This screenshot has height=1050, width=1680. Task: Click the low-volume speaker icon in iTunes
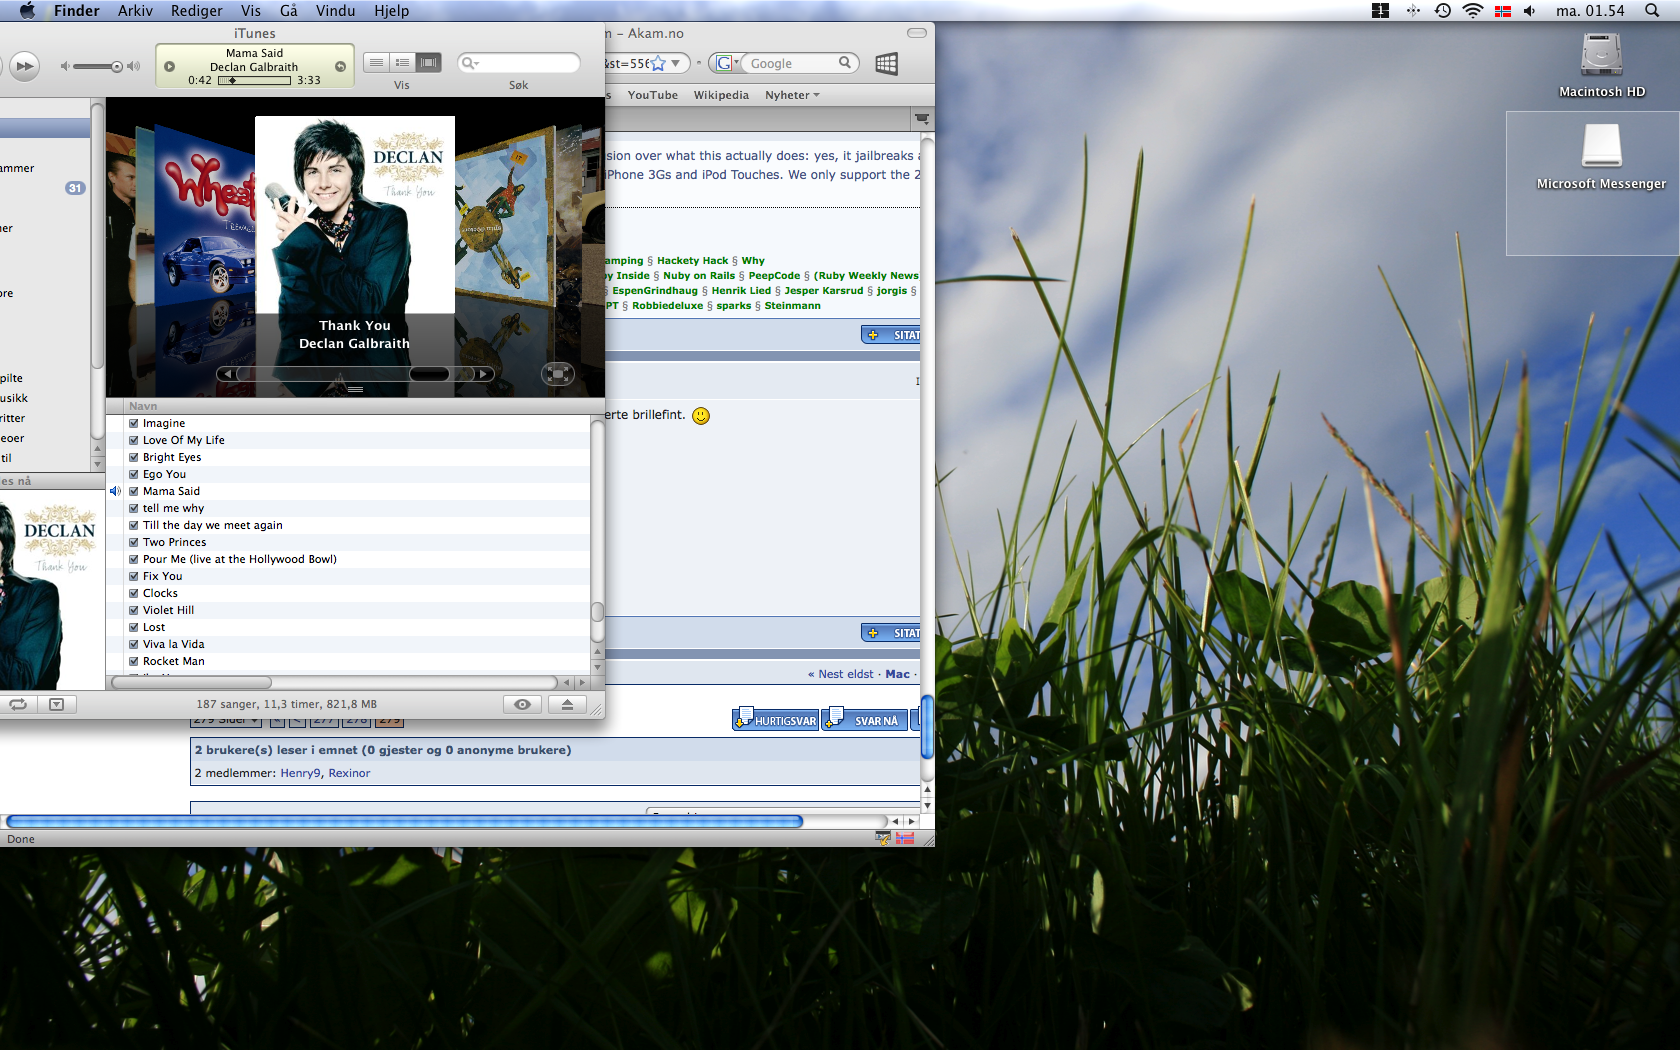pos(65,66)
